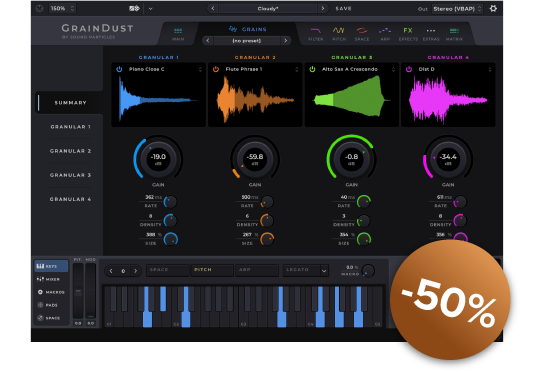The height and width of the screenshot is (372, 536).
Task: Open the Piano Close C sample selector arrows
Action: 200,69
